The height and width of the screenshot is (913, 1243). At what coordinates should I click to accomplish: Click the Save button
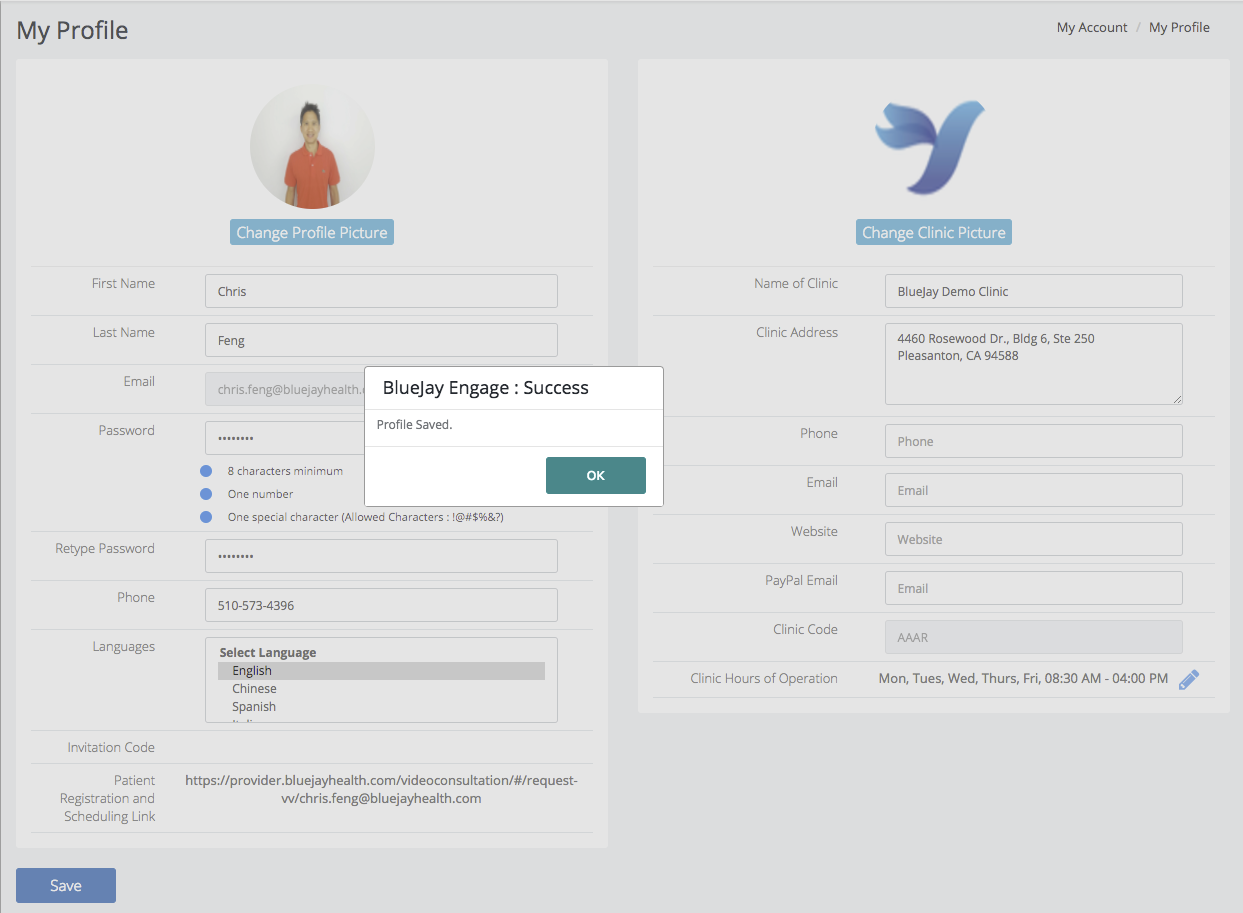pos(66,885)
